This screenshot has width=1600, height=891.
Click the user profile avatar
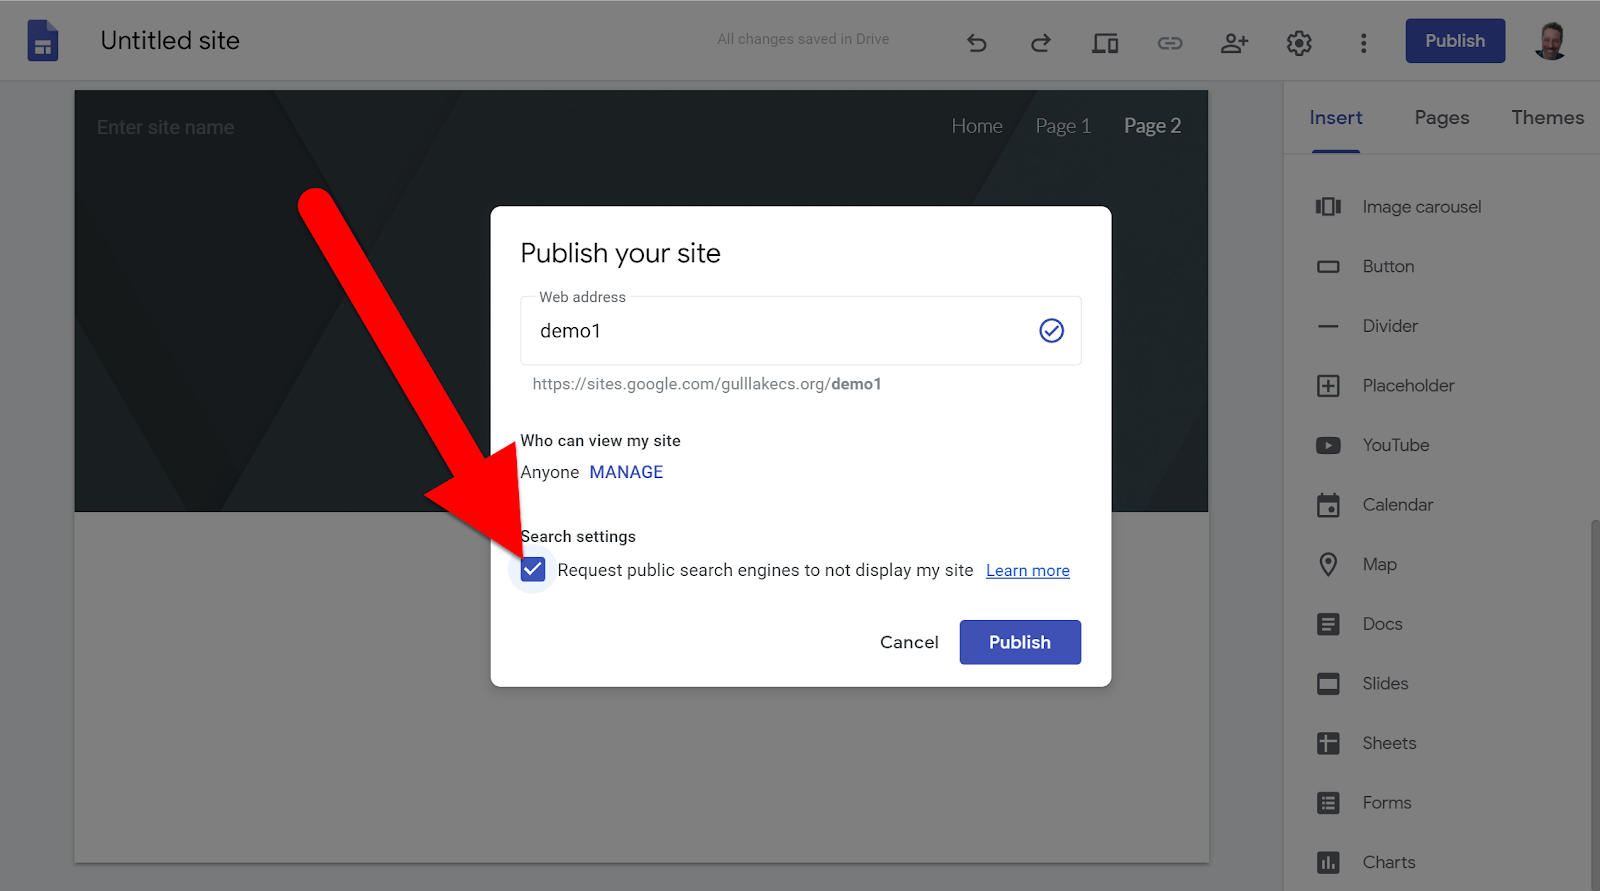1551,41
